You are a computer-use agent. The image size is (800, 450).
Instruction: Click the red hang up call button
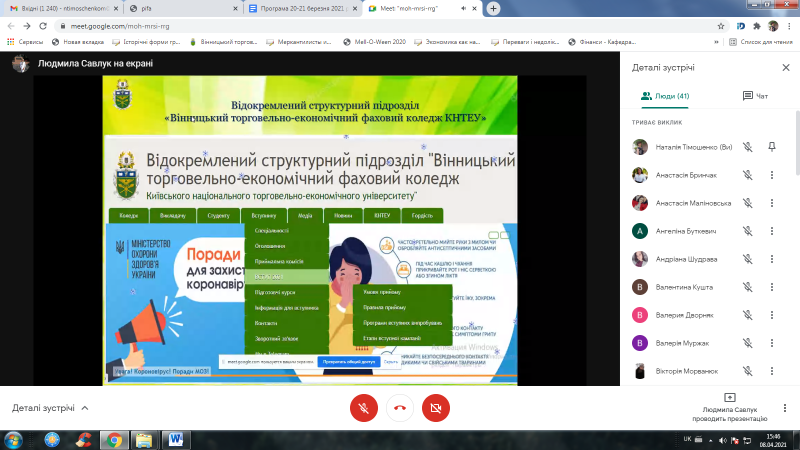coord(399,408)
